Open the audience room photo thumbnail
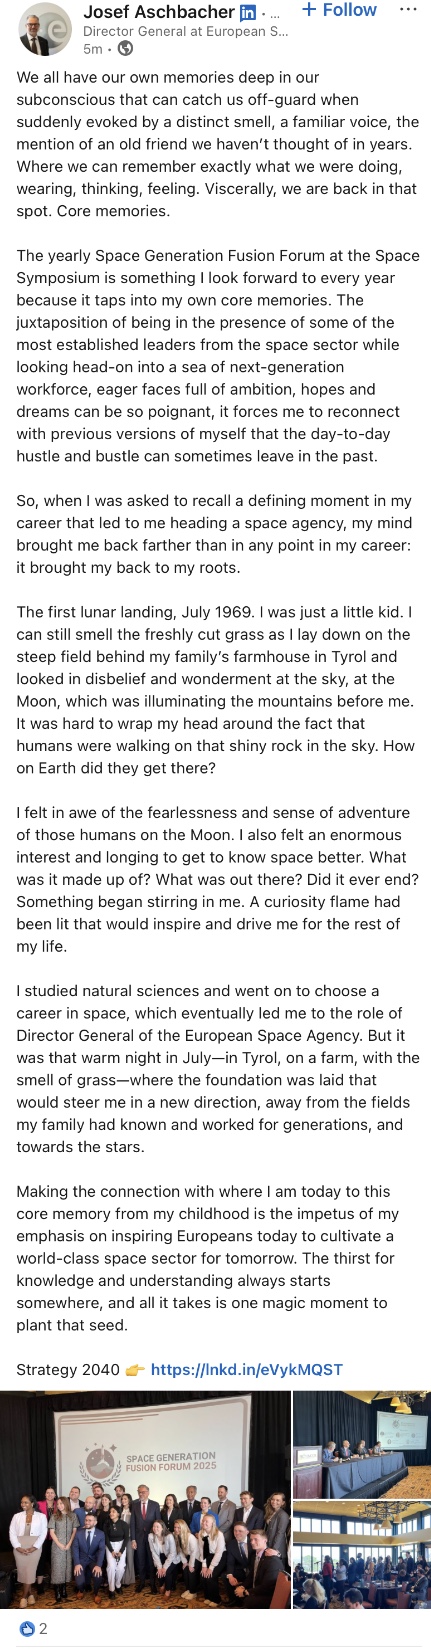This screenshot has width=431, height=1650. tap(362, 1554)
